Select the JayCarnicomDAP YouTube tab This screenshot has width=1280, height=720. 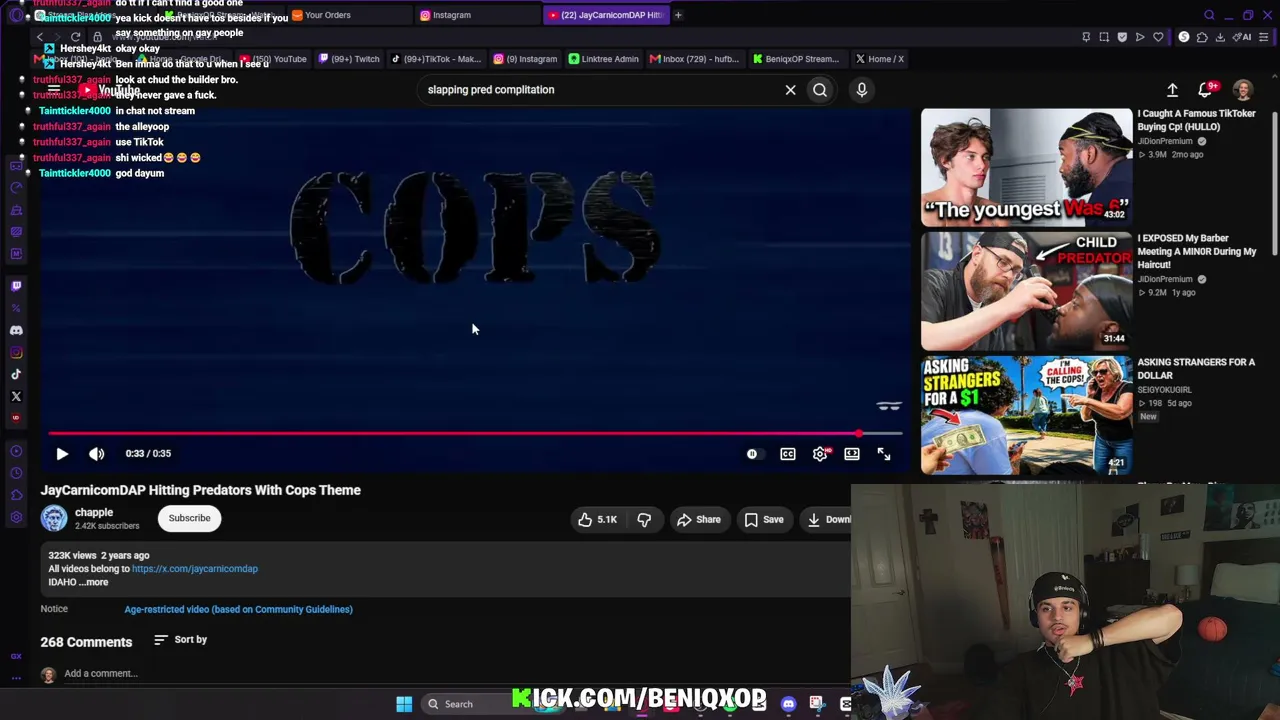point(606,15)
